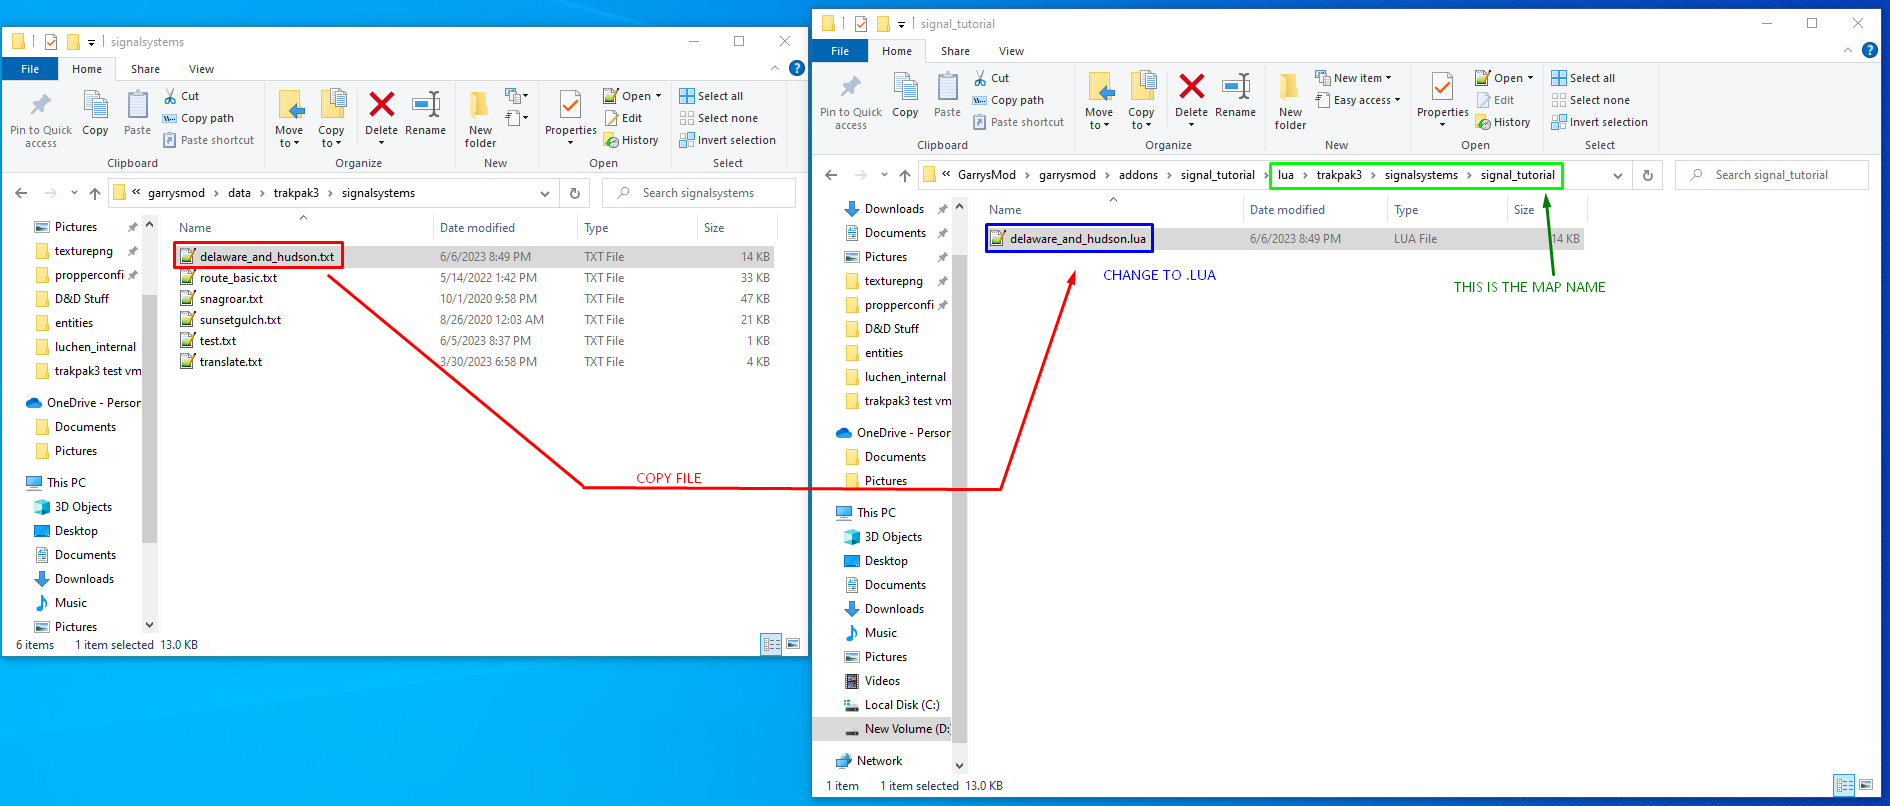Expand Move to dropdown in signalsystems ribbon
The width and height of the screenshot is (1890, 806).
289,137
